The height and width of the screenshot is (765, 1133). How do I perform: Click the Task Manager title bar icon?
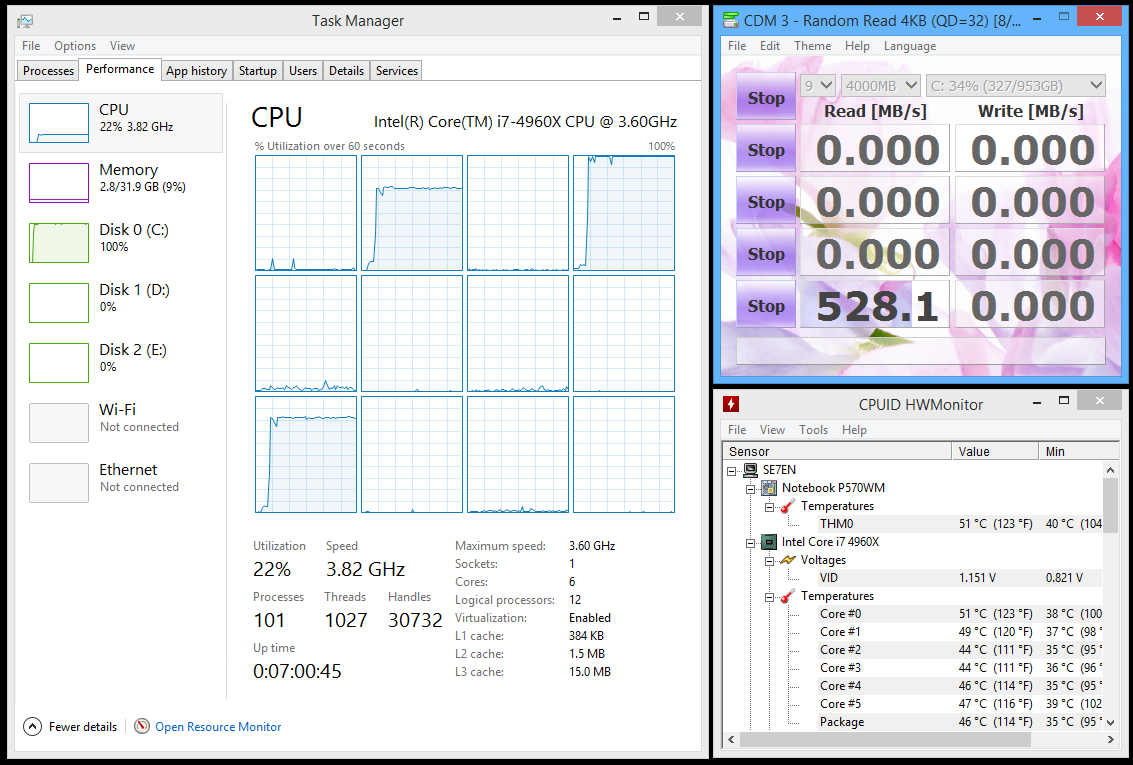point(25,21)
